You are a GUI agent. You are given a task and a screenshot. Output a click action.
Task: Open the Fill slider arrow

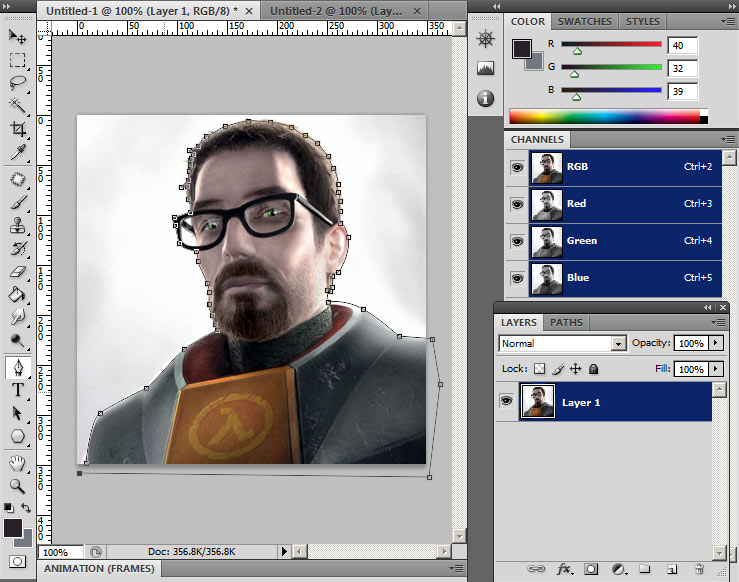click(716, 369)
